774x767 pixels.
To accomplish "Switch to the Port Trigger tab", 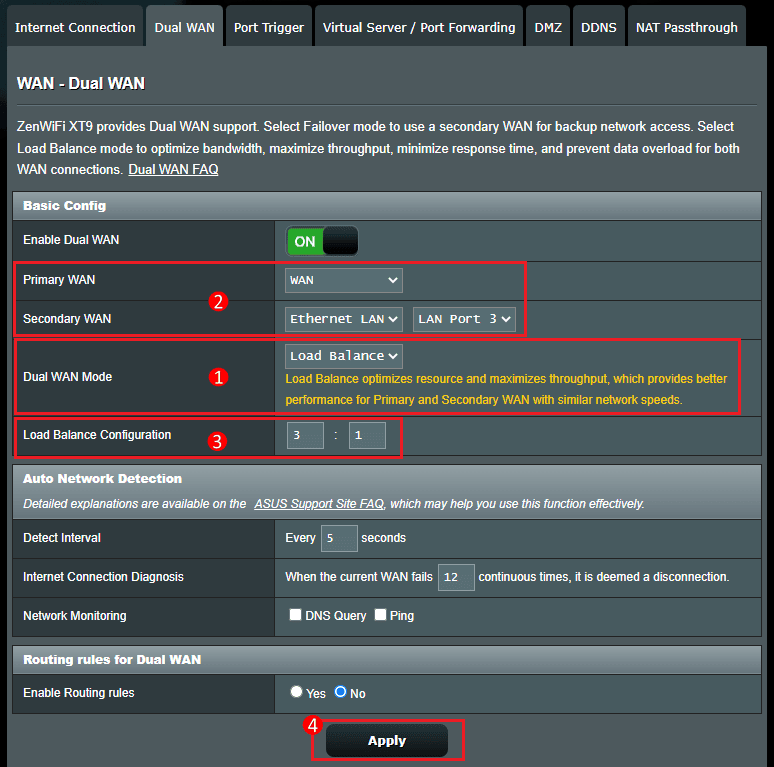I will click(267, 27).
